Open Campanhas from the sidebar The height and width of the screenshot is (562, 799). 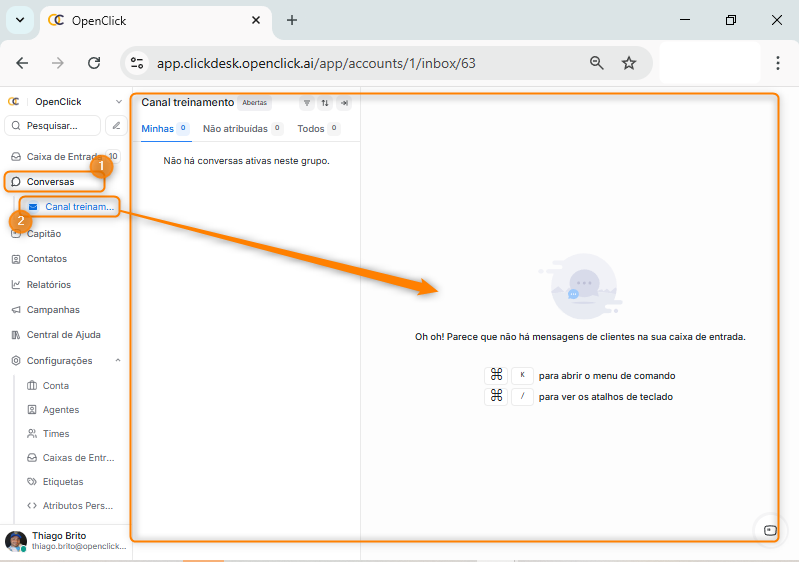coord(52,310)
